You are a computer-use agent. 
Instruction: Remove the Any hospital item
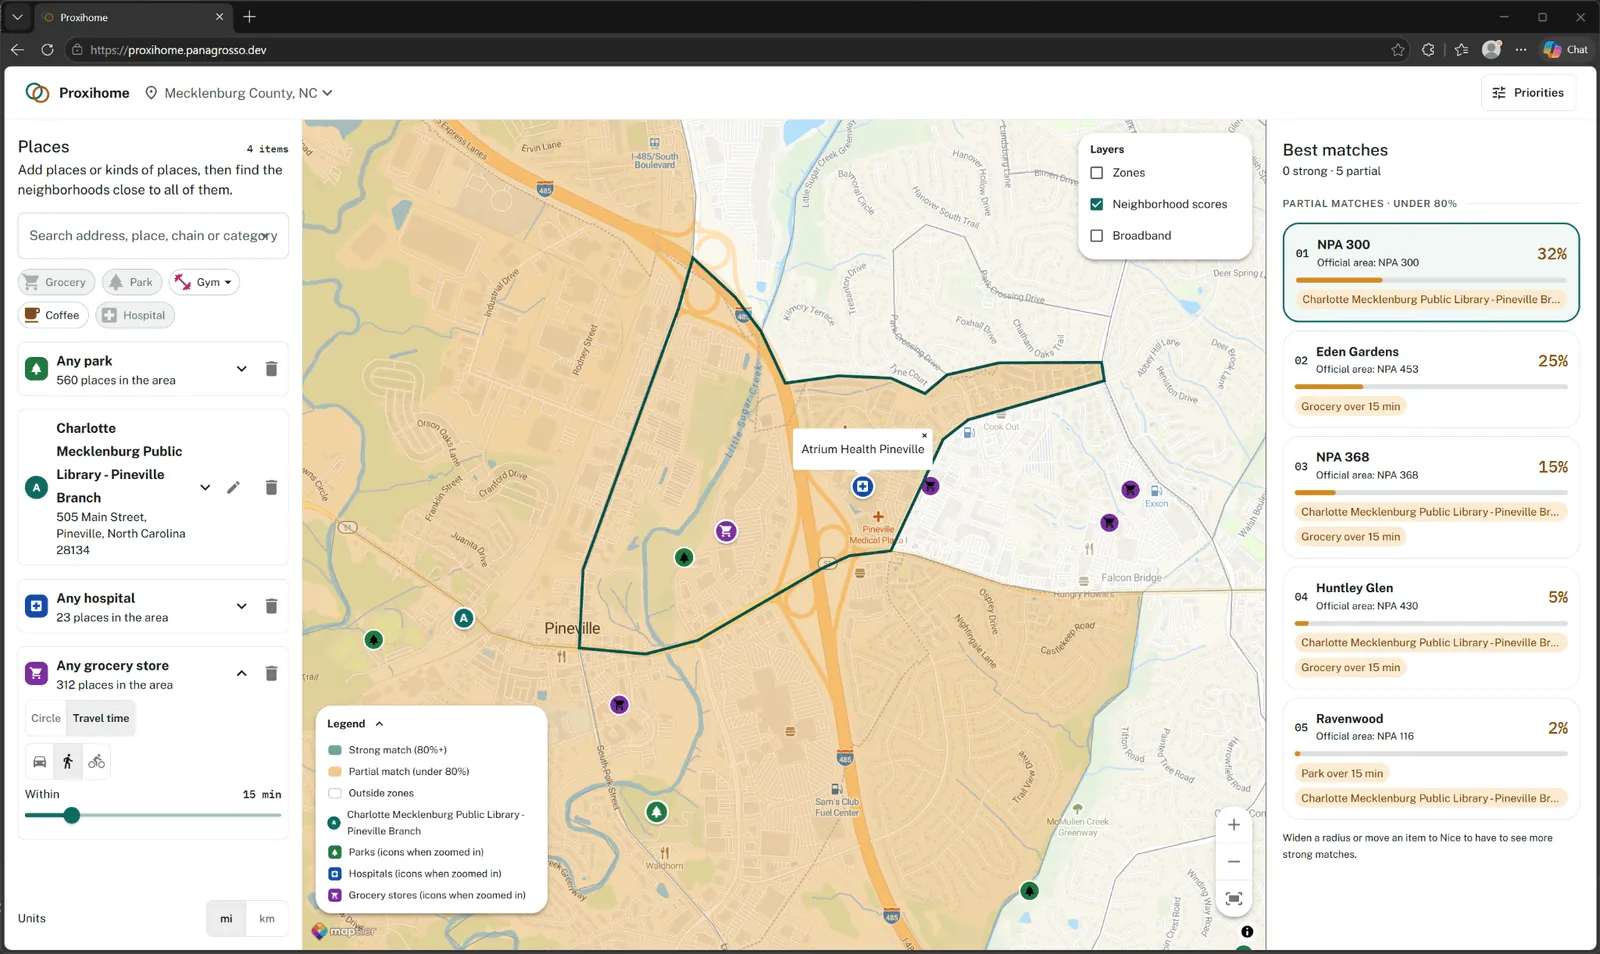click(271, 606)
